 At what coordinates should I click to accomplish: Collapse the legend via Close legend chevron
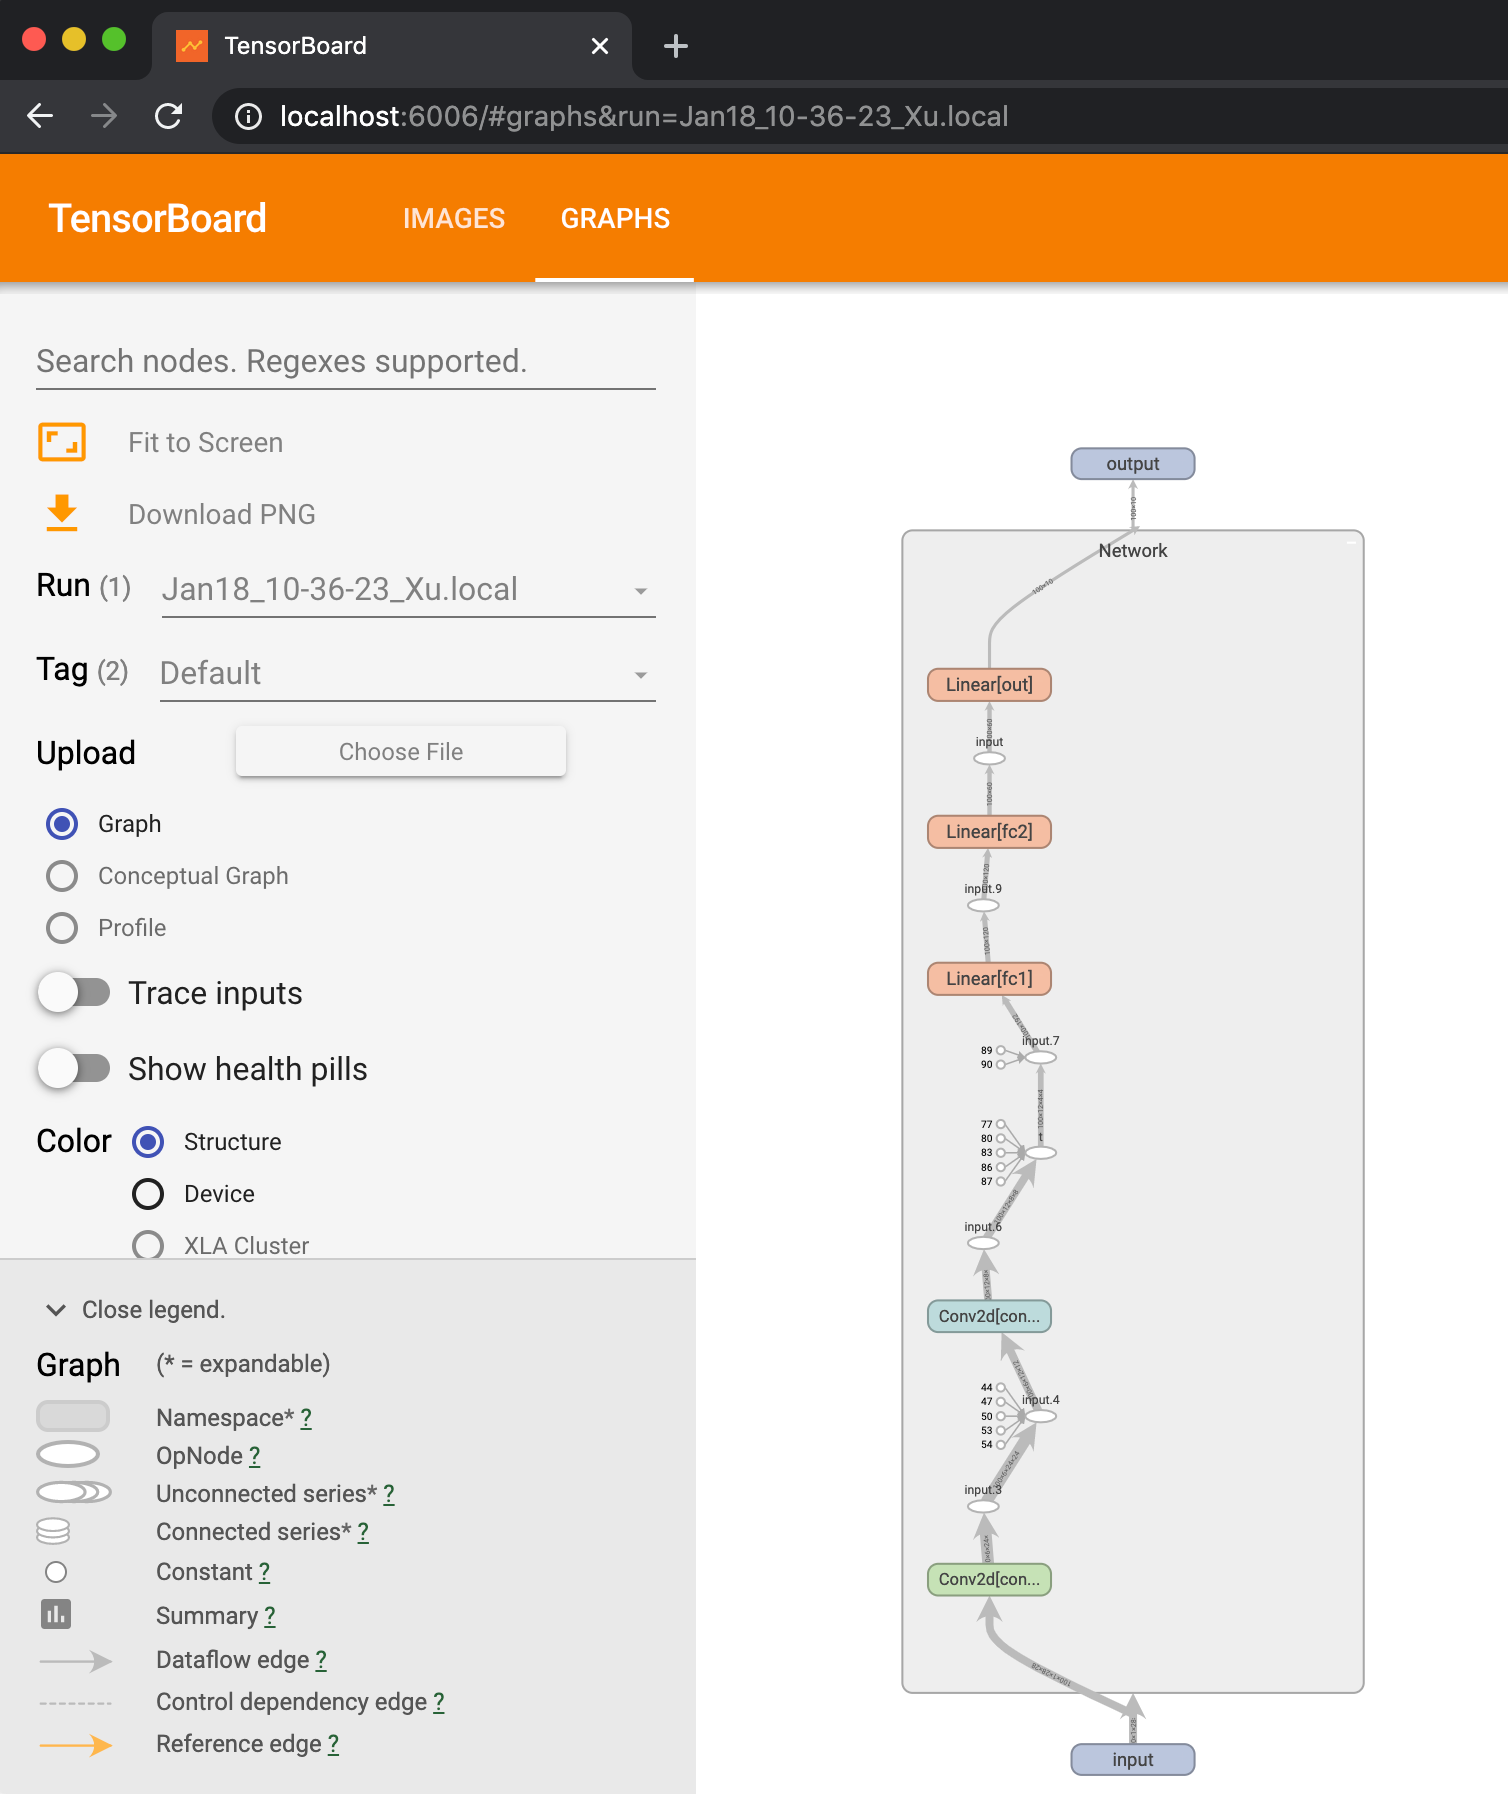point(55,1309)
